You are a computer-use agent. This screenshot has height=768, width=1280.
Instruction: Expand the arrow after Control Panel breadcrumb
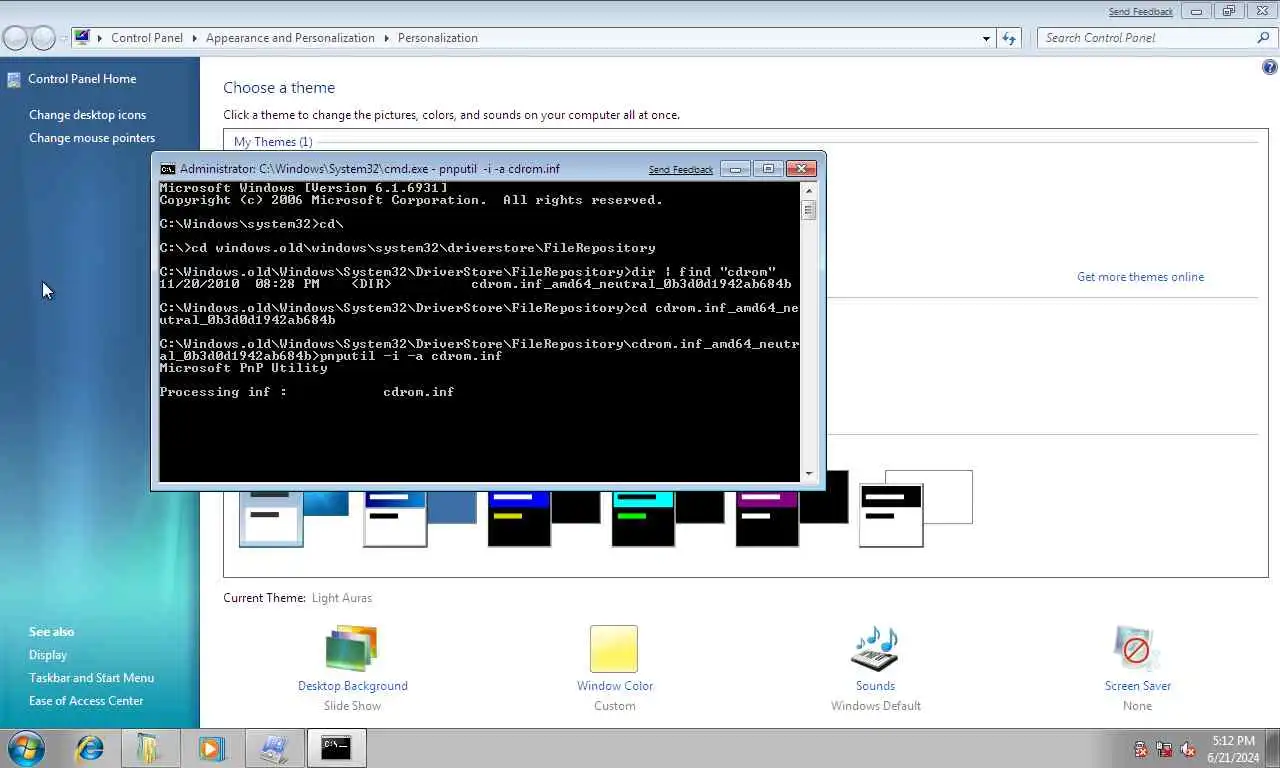point(194,38)
